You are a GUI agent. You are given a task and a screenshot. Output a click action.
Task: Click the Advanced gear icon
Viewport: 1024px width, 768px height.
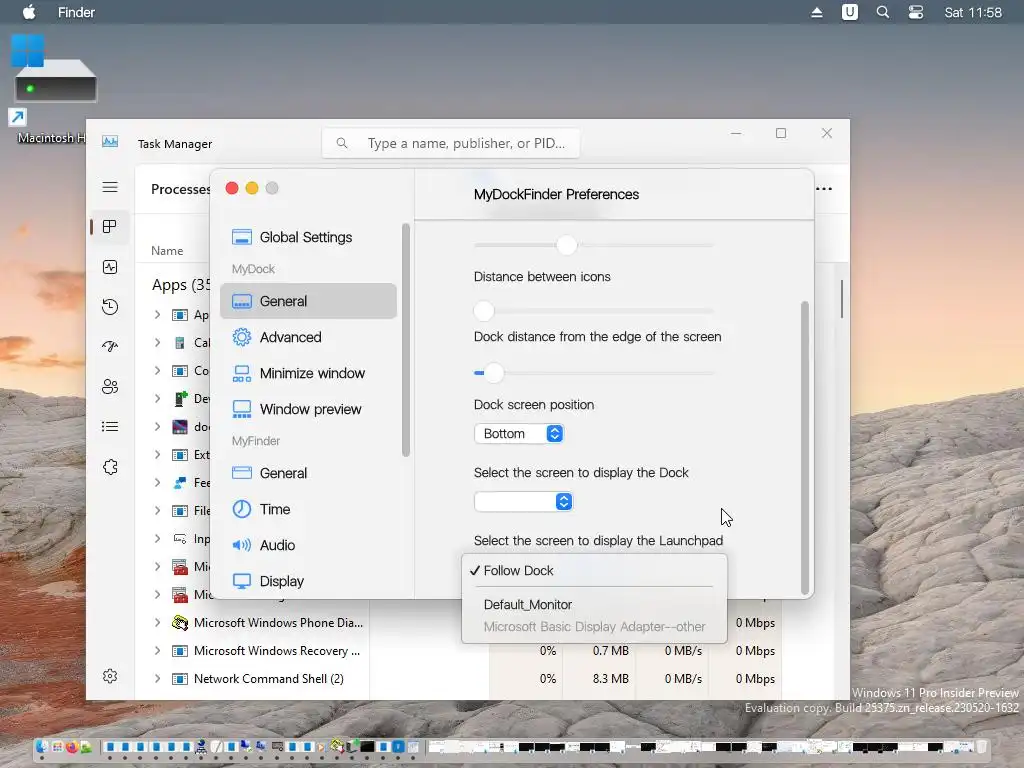pos(242,337)
